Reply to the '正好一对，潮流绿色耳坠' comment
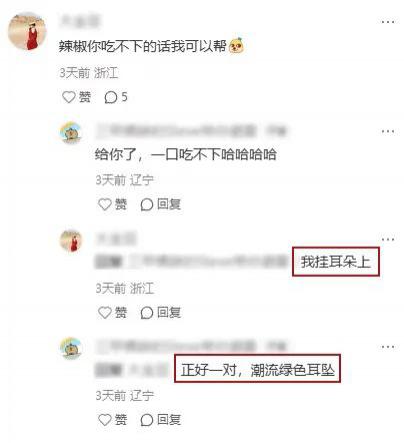404x443 pixels. point(160,420)
